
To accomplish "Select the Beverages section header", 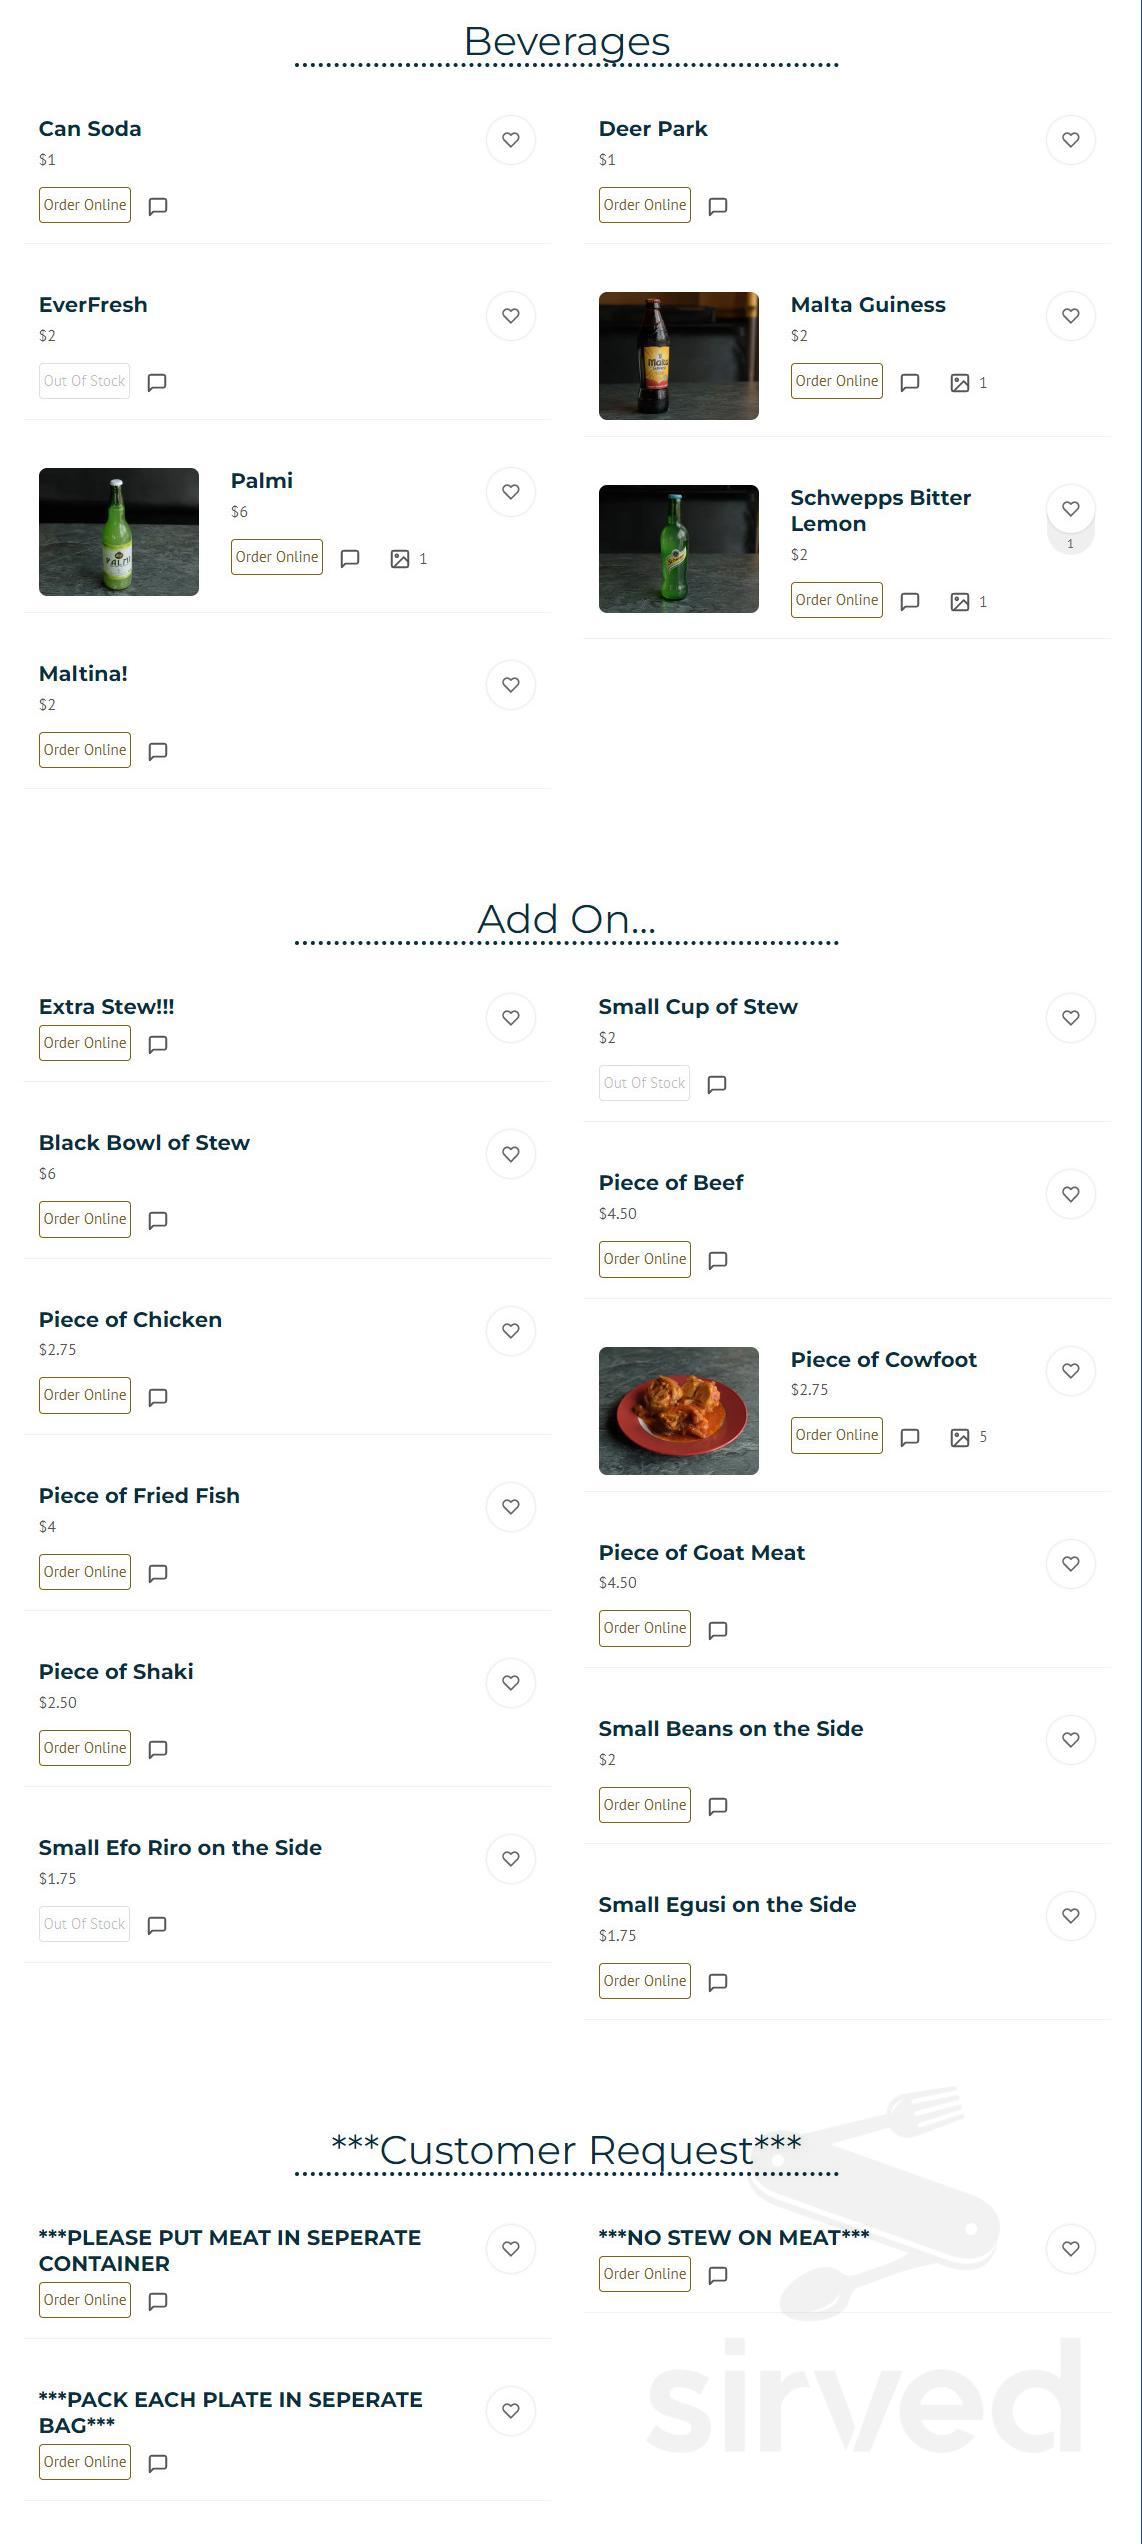I will [x=566, y=42].
